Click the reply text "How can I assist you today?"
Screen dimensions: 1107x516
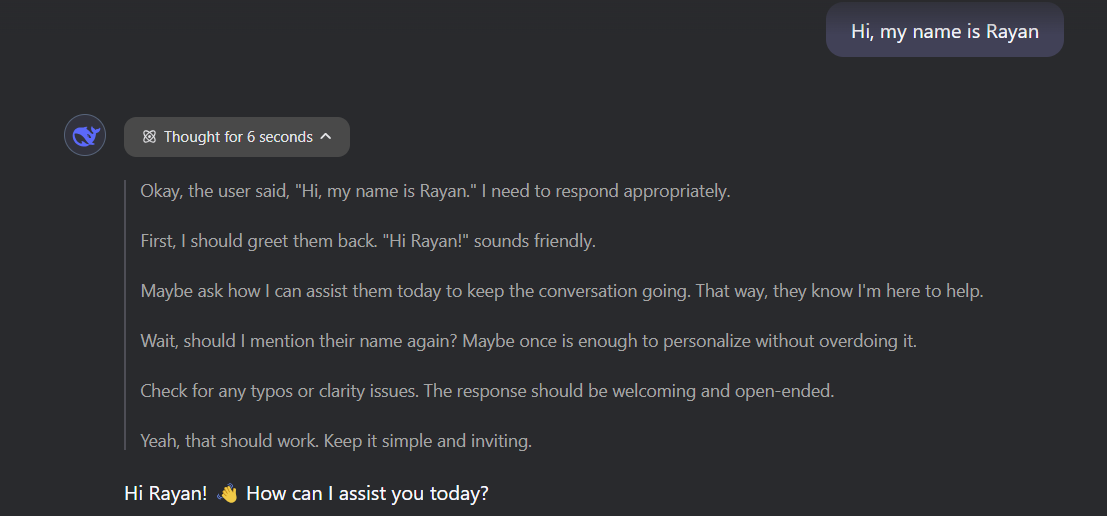click(367, 493)
